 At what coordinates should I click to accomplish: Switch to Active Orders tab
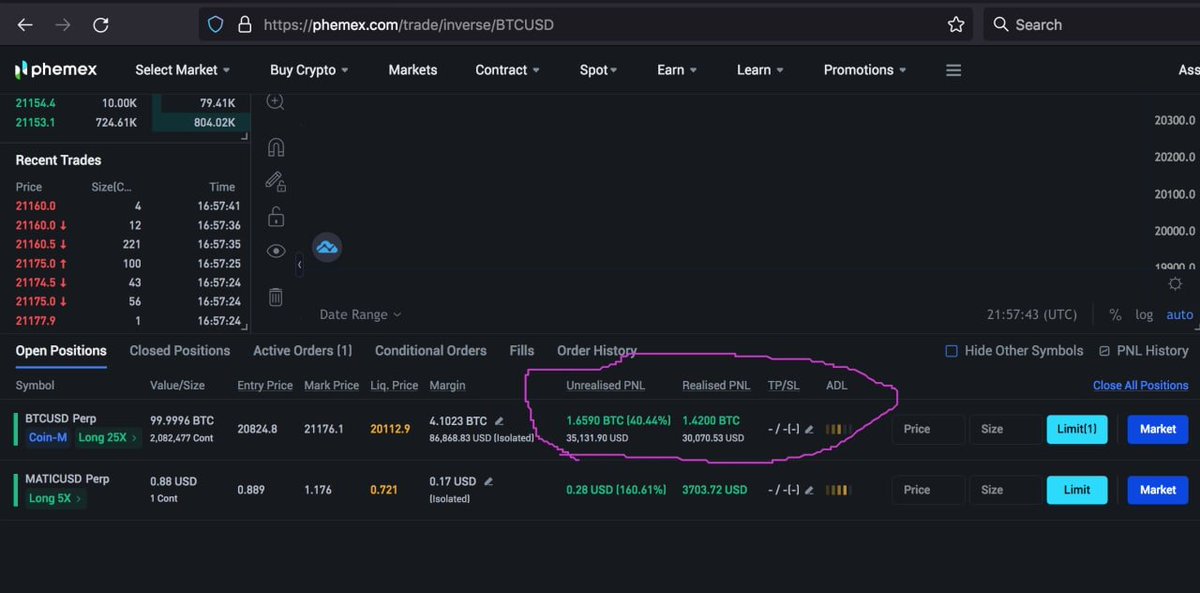click(x=303, y=351)
